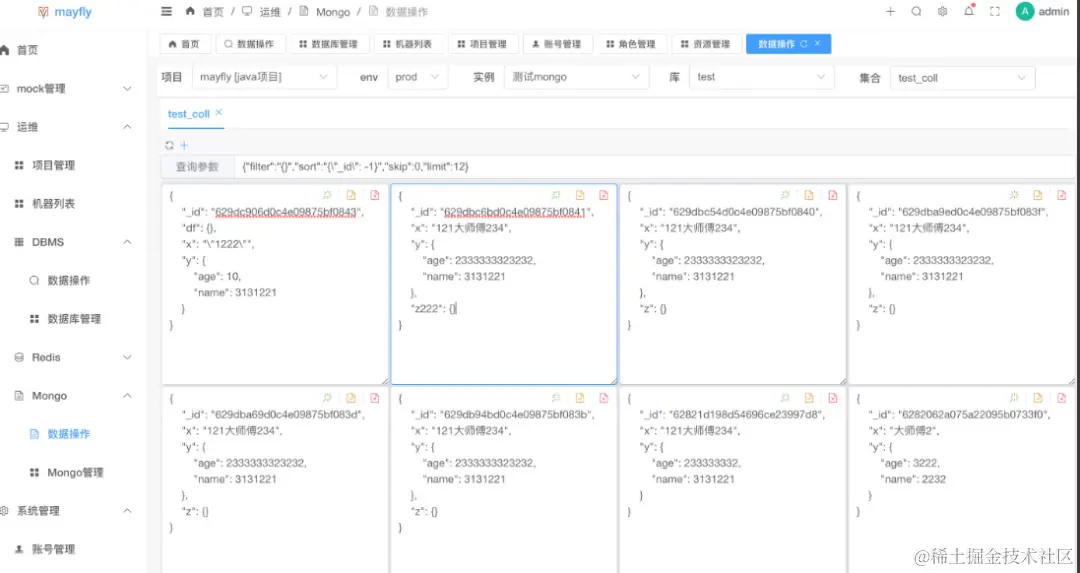Close the test_coll collection tab
The height and width of the screenshot is (573, 1080).
pos(218,112)
